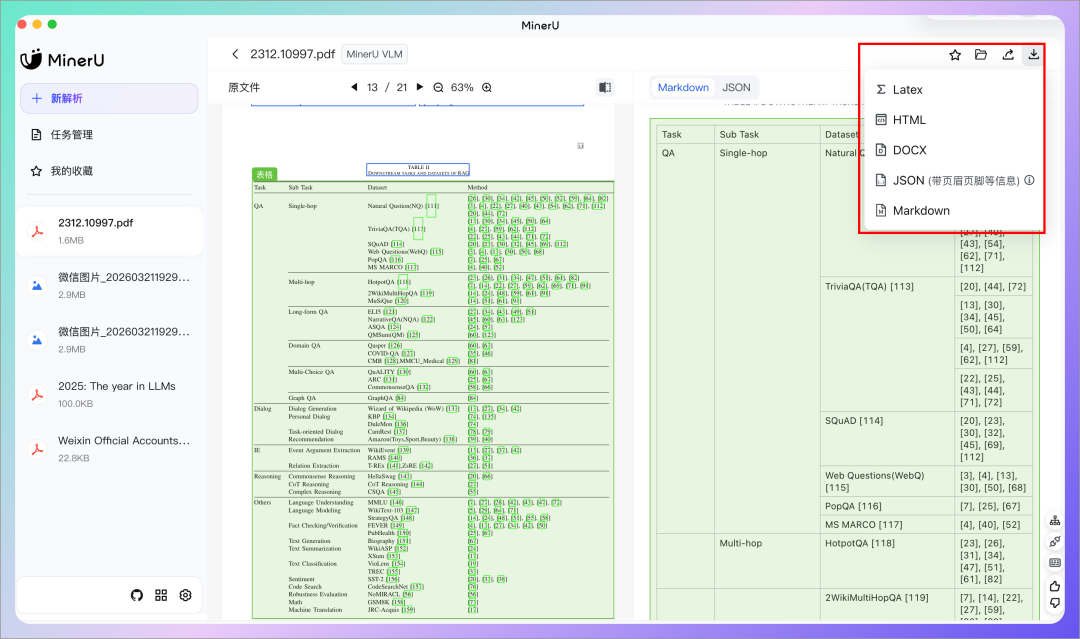
Task: Open 2025: The year in LLMs file
Action: (110, 394)
